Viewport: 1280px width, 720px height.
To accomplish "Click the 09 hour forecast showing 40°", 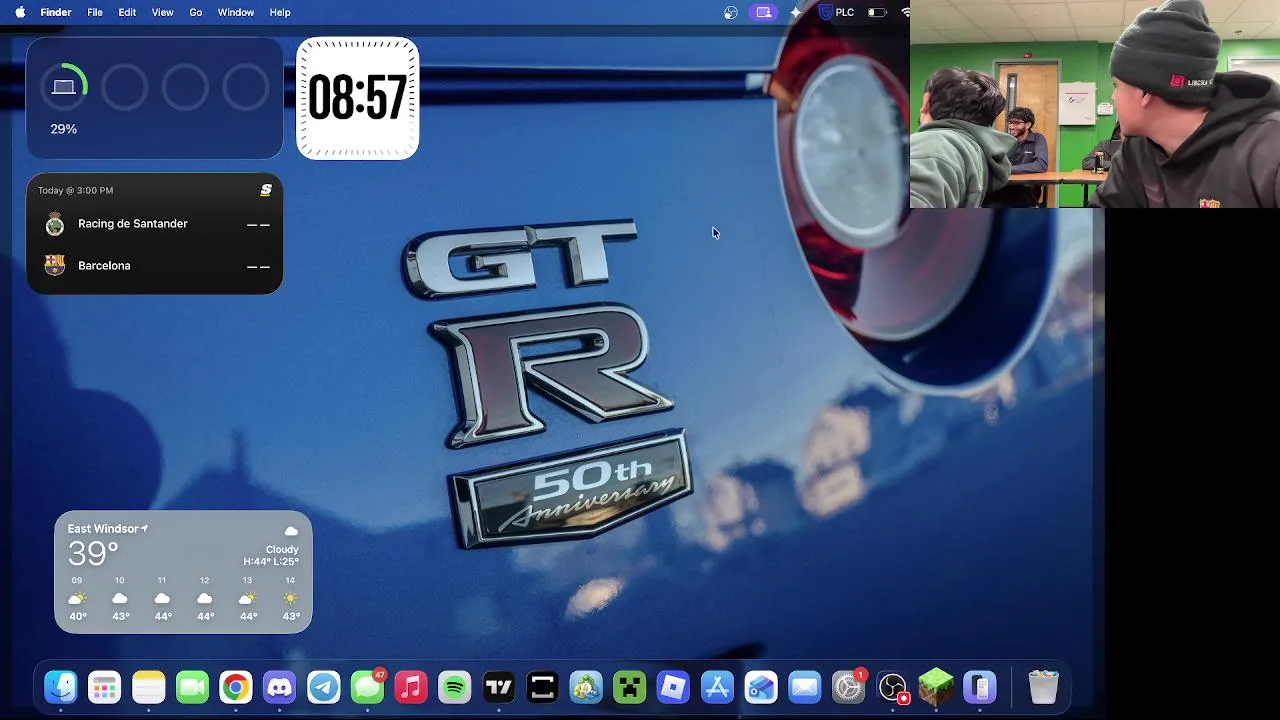I will coord(77,598).
